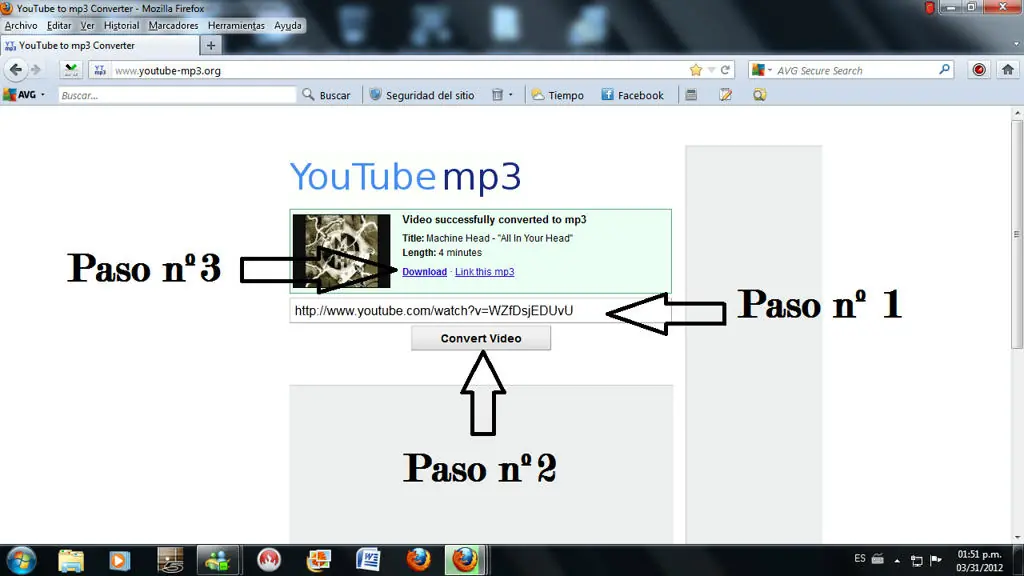This screenshot has width=1024, height=576.
Task: Click the YouTube mp3 logo
Action: point(405,176)
